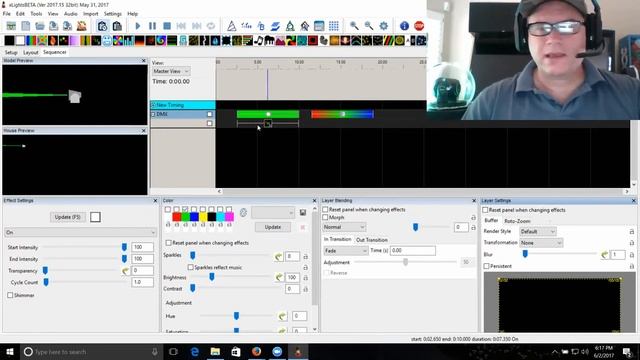640x360 pixels.
Task: Click the second magnifier zoom icon
Action: coord(369,26)
